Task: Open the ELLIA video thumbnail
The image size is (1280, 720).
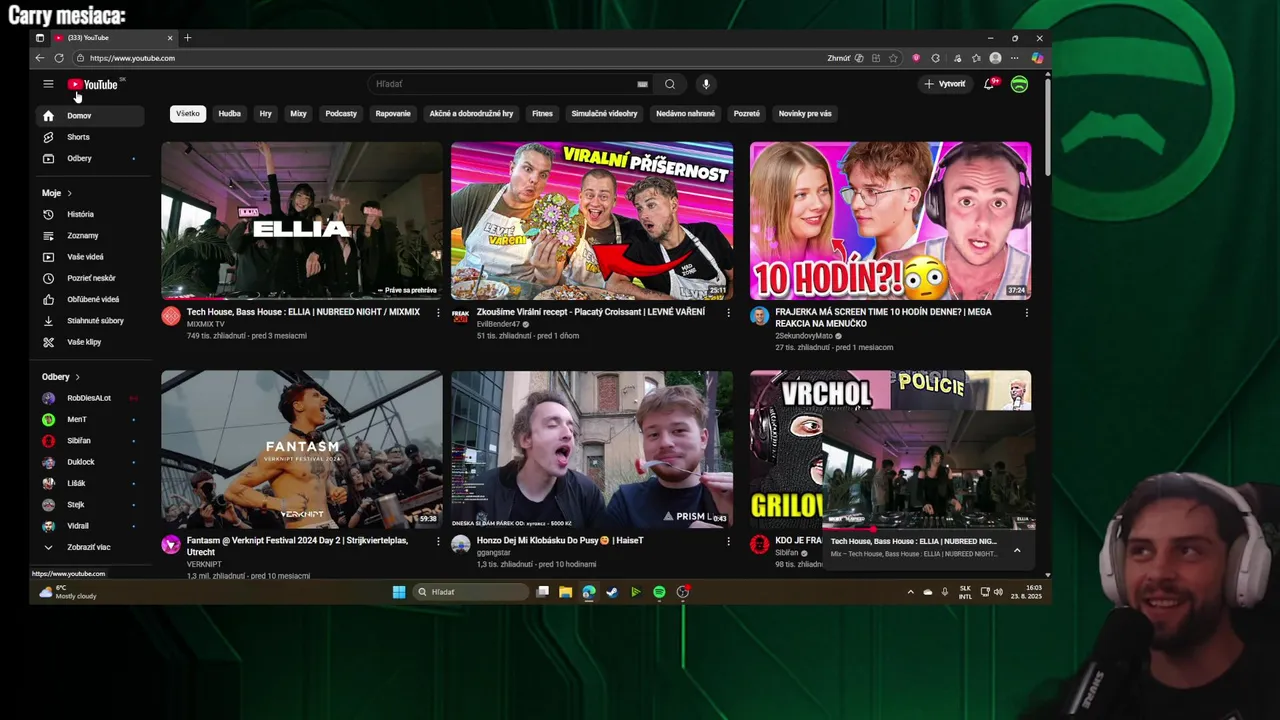Action: coord(301,221)
